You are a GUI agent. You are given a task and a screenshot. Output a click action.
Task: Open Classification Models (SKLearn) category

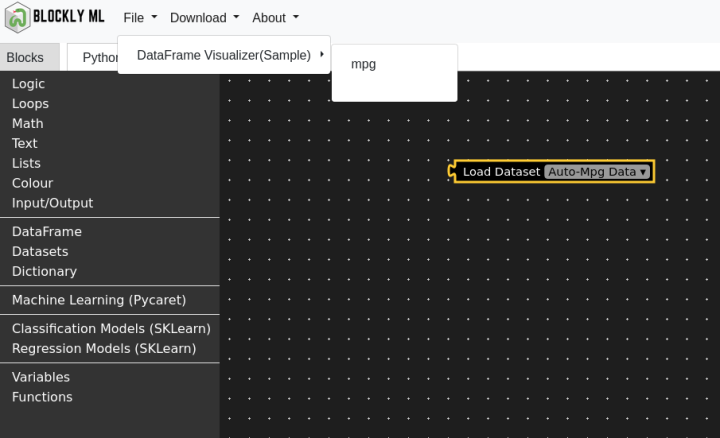coord(110,329)
